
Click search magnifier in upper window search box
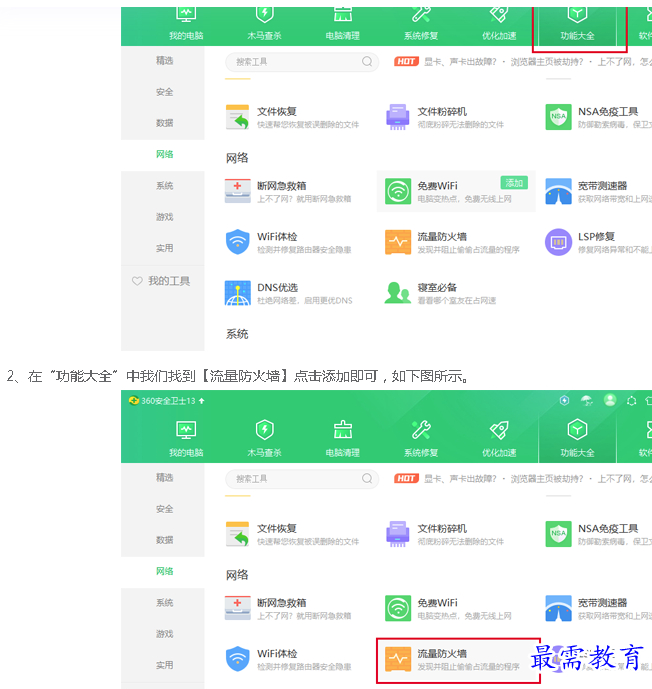(x=367, y=62)
